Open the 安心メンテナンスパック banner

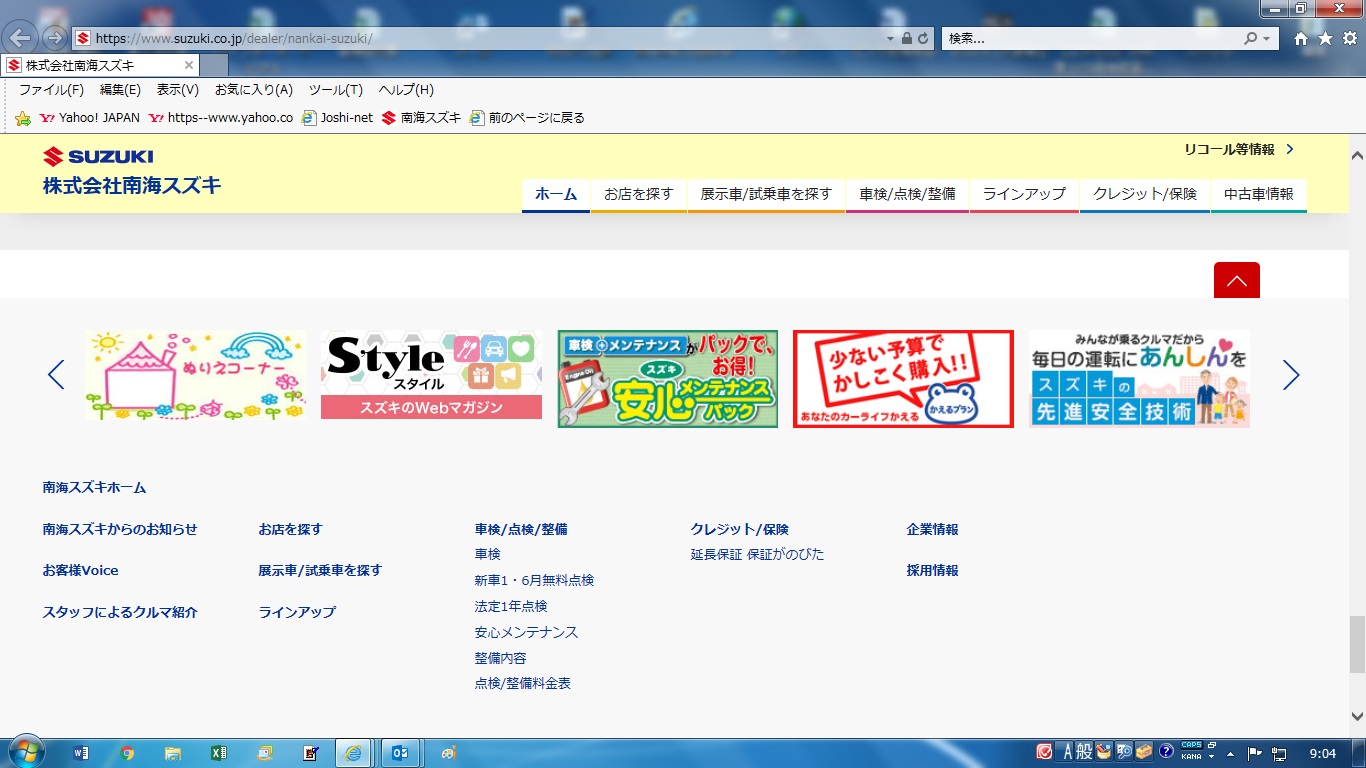(668, 379)
